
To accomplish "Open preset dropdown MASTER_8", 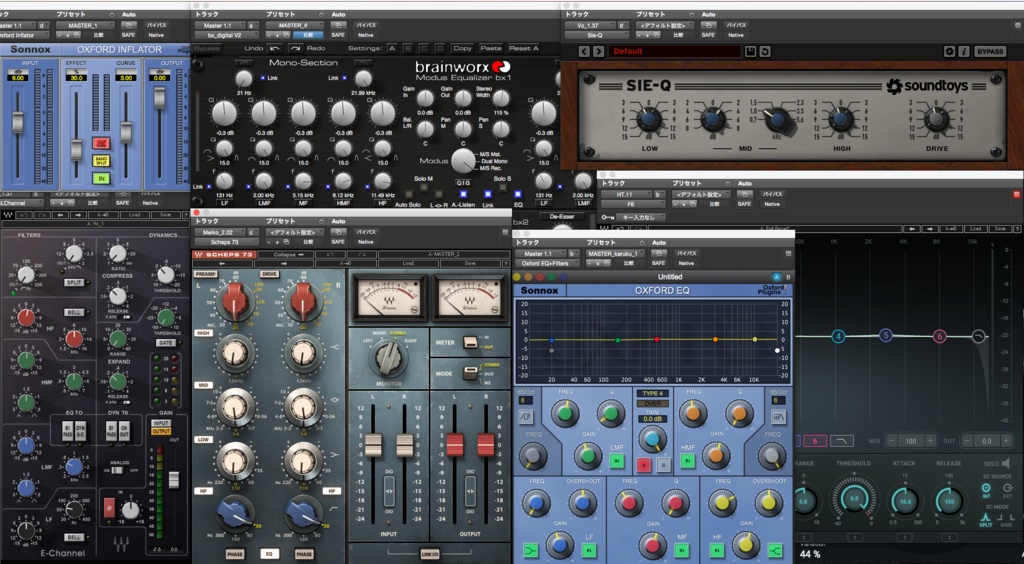I will (x=295, y=25).
